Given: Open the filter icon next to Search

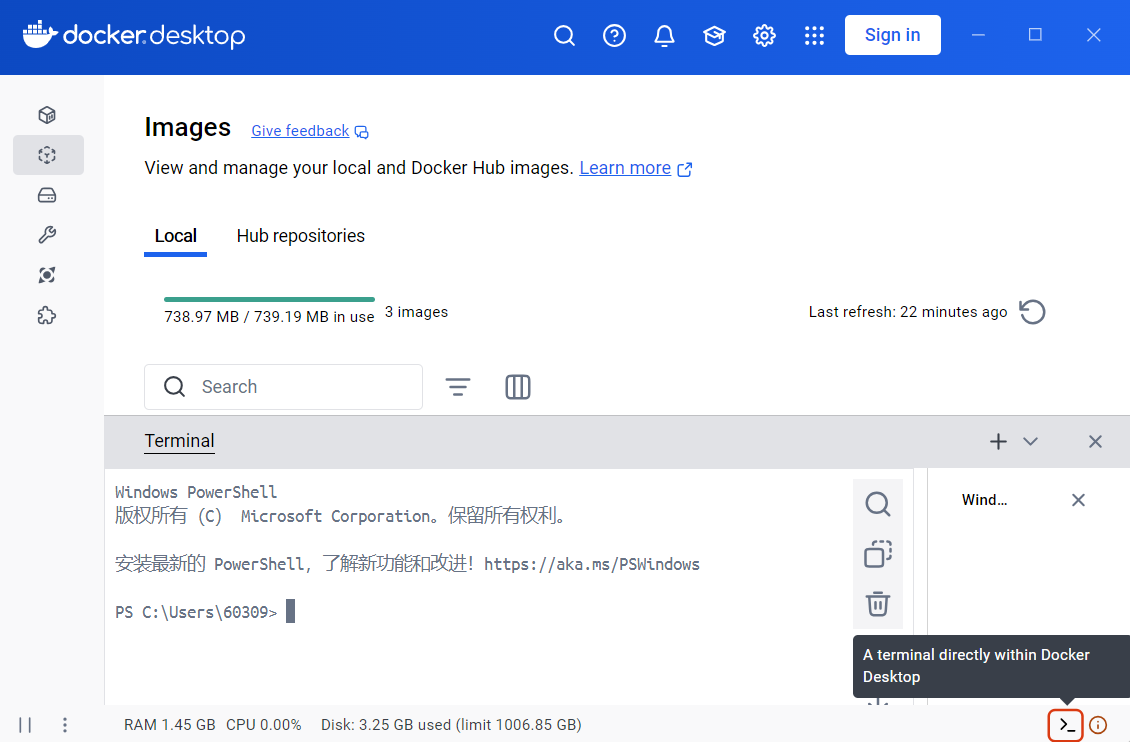Looking at the screenshot, I should click(x=458, y=387).
